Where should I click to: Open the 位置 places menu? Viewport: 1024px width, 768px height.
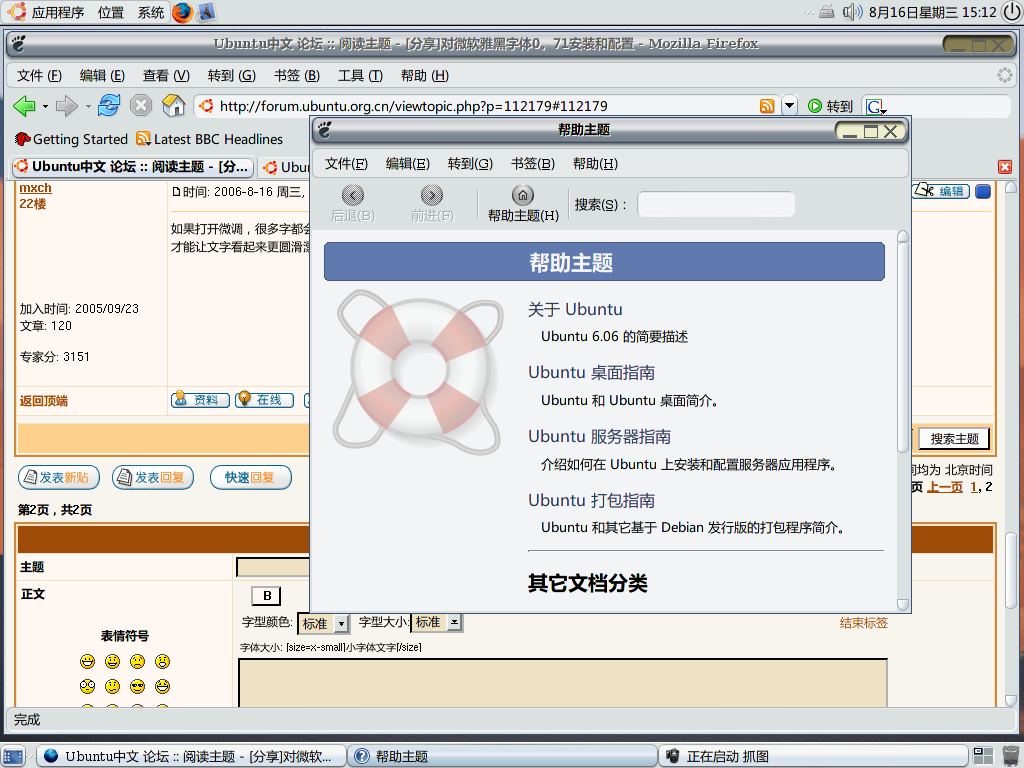tap(110, 12)
